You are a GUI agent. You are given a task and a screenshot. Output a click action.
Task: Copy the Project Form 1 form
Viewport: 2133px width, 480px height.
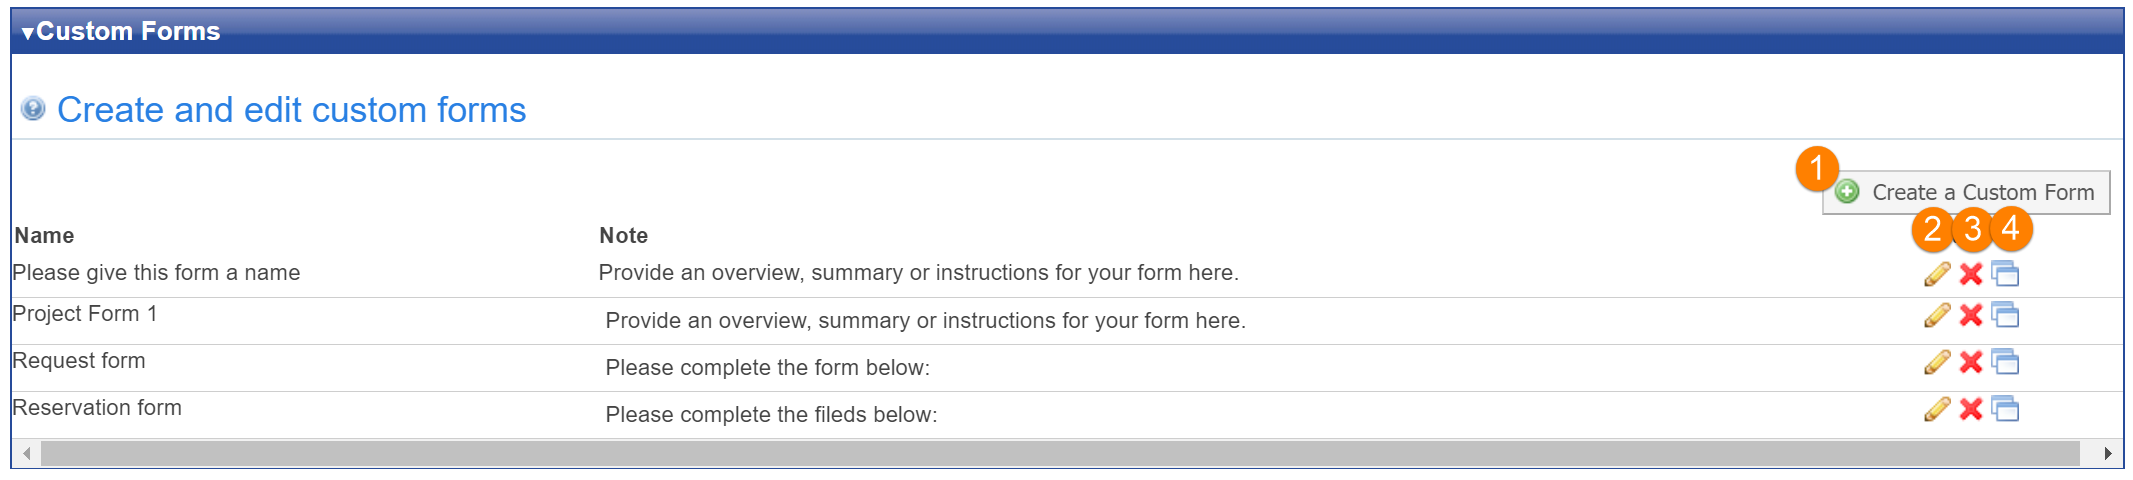pyautogui.click(x=2005, y=316)
